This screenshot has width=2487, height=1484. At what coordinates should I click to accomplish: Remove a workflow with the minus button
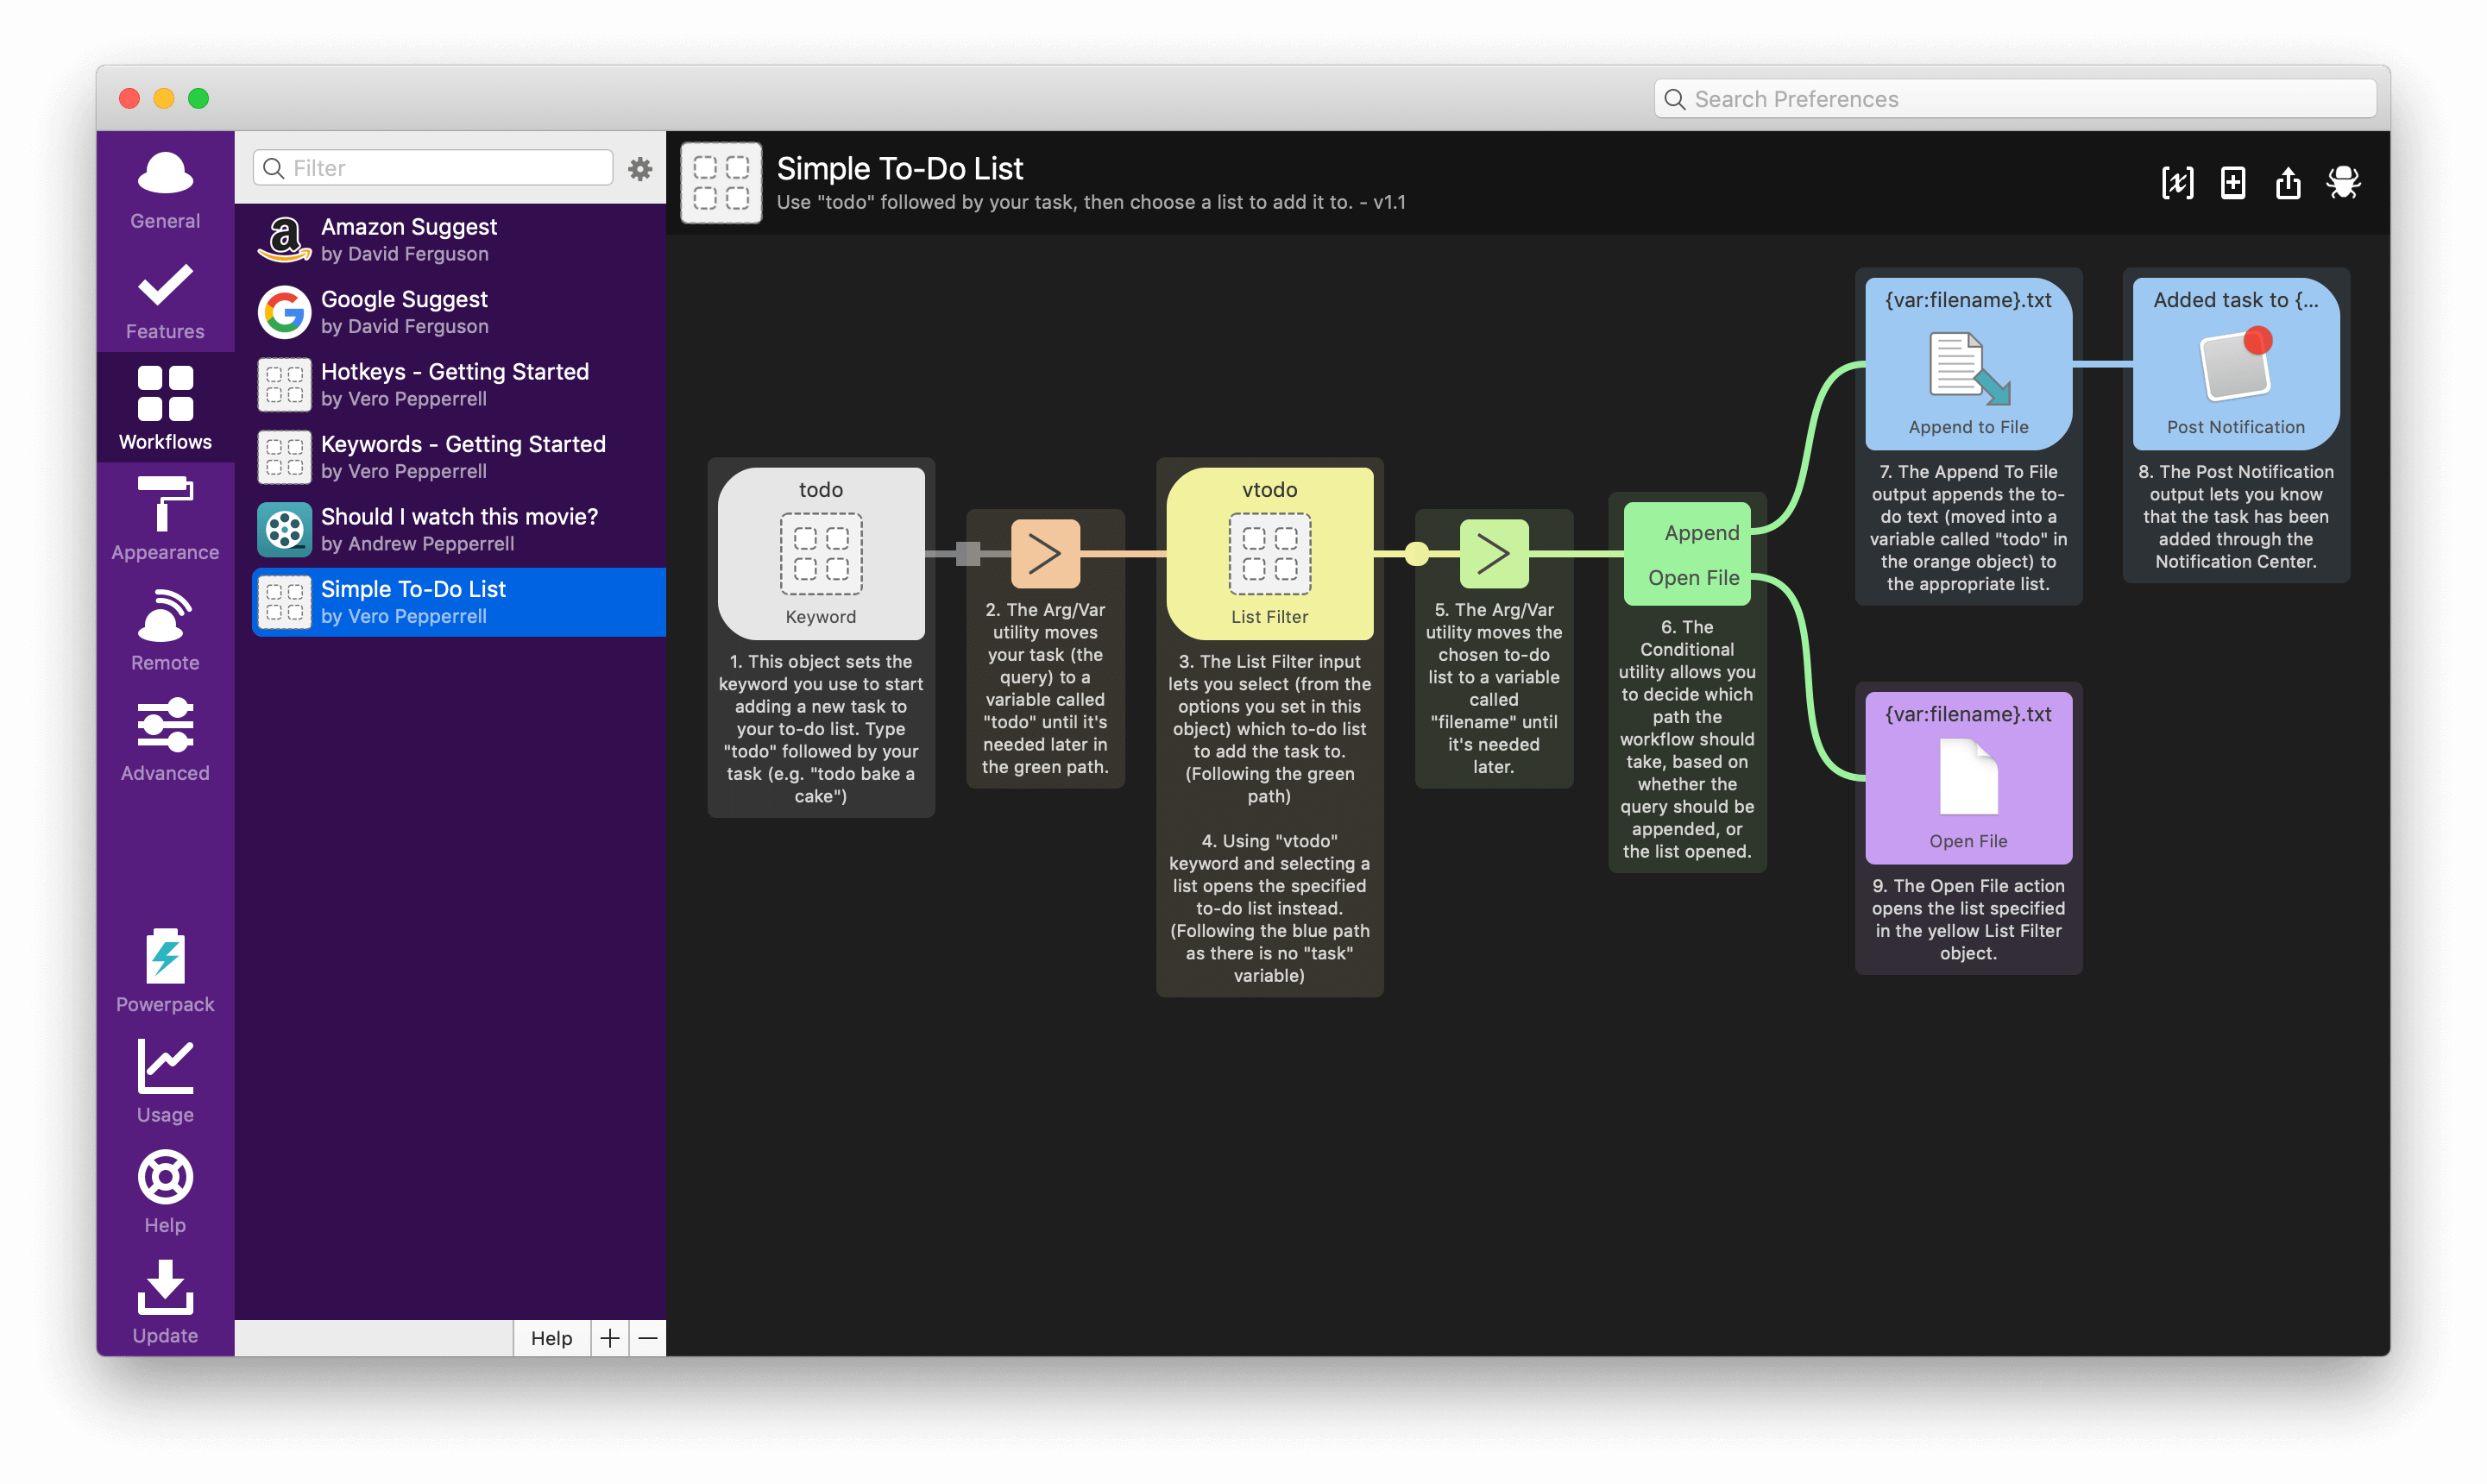tap(648, 1338)
